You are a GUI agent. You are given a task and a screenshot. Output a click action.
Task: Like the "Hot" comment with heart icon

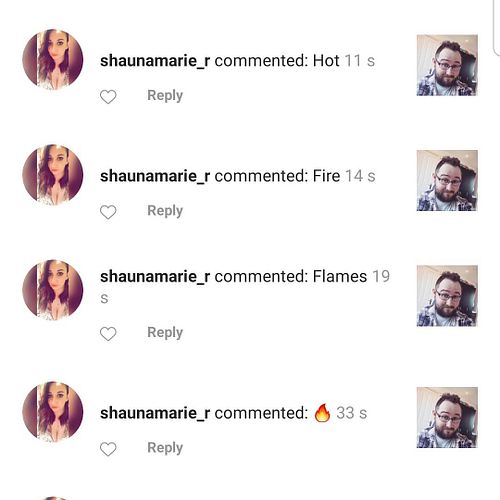tap(108, 97)
